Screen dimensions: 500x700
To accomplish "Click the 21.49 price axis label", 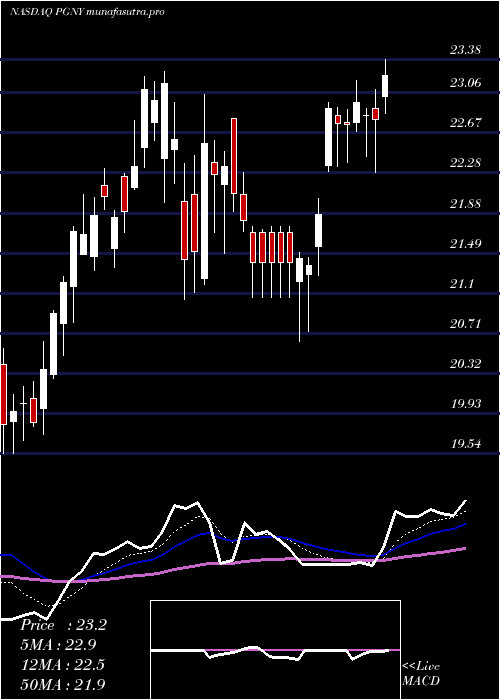I will (466, 244).
